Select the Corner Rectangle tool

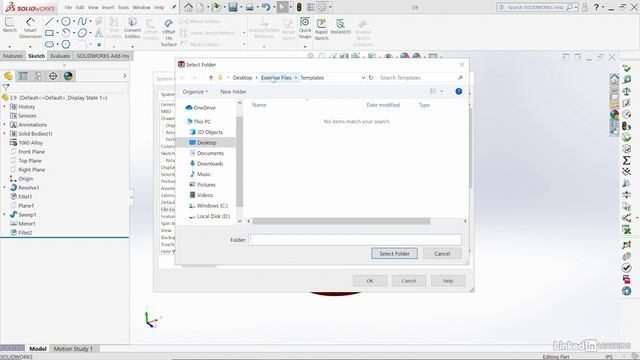49,33
